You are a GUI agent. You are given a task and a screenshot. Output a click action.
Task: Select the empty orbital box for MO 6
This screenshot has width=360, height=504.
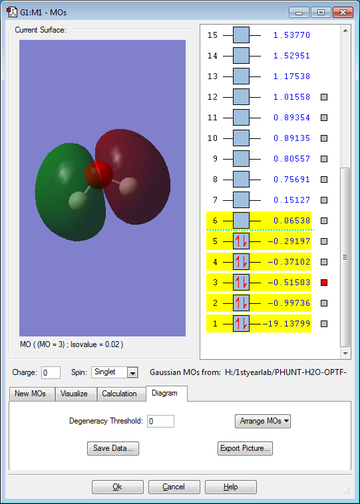241,221
